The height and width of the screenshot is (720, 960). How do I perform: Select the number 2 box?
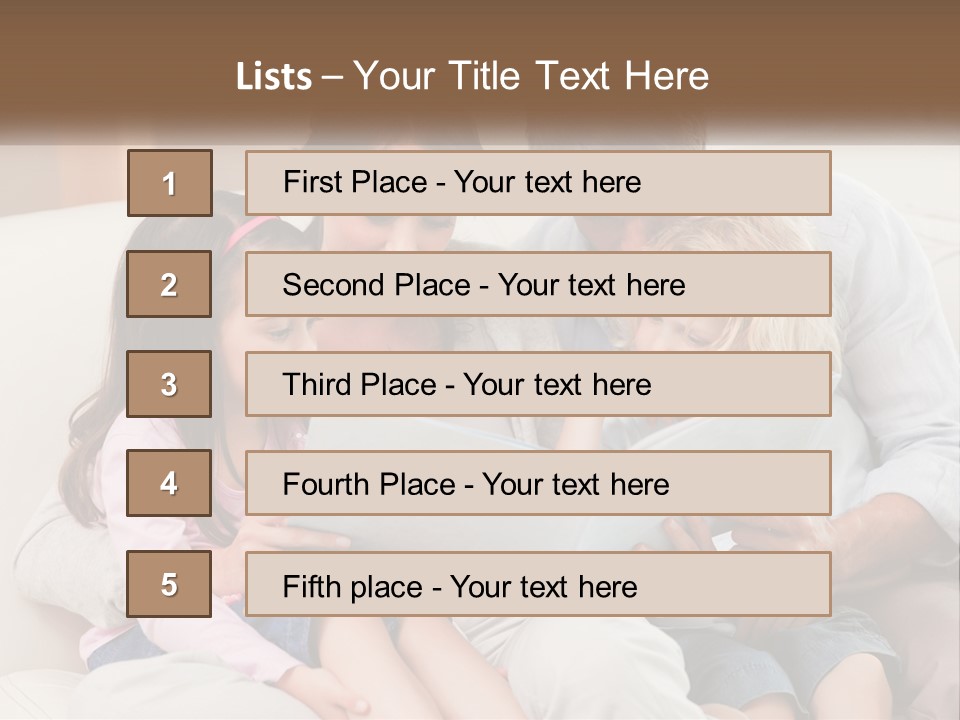coord(169,284)
